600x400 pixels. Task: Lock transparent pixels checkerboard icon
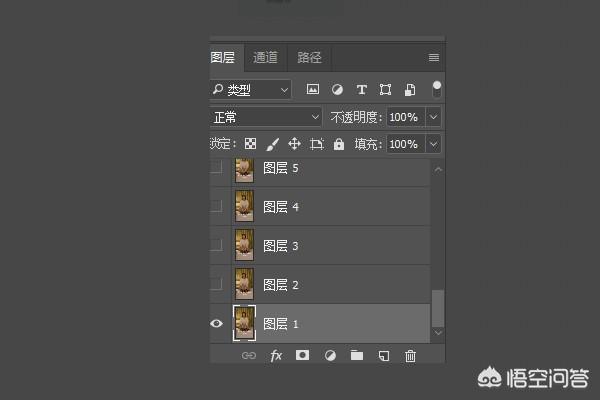pos(250,144)
